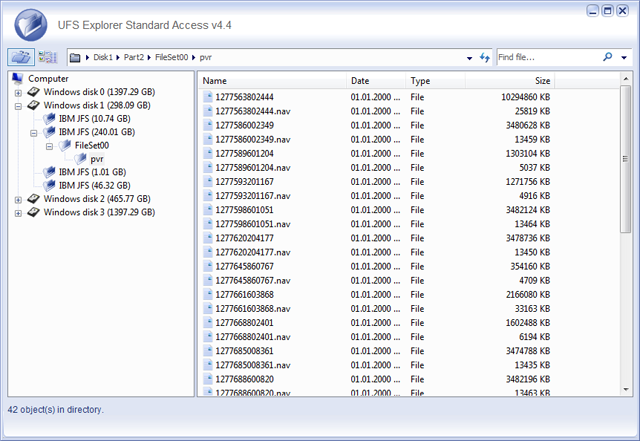Select file 1277620204177

click(x=244, y=238)
